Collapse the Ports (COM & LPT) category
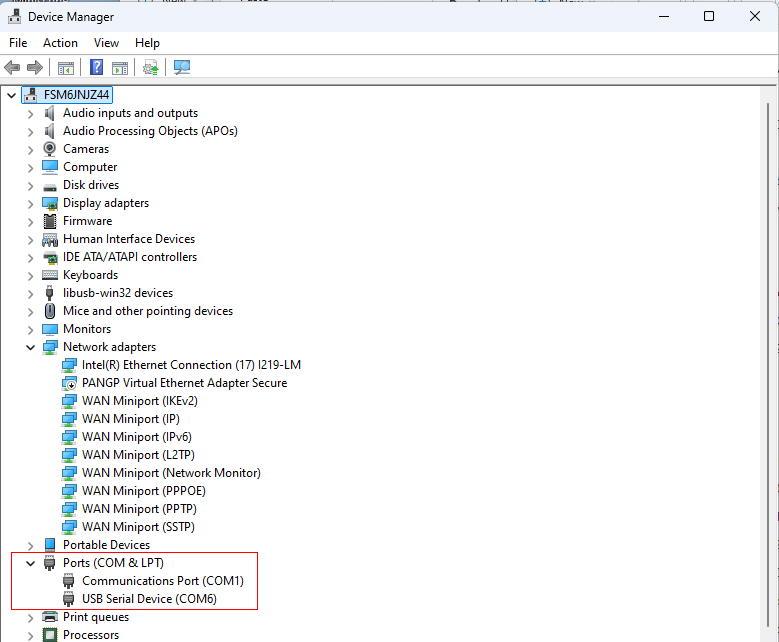 coord(30,563)
